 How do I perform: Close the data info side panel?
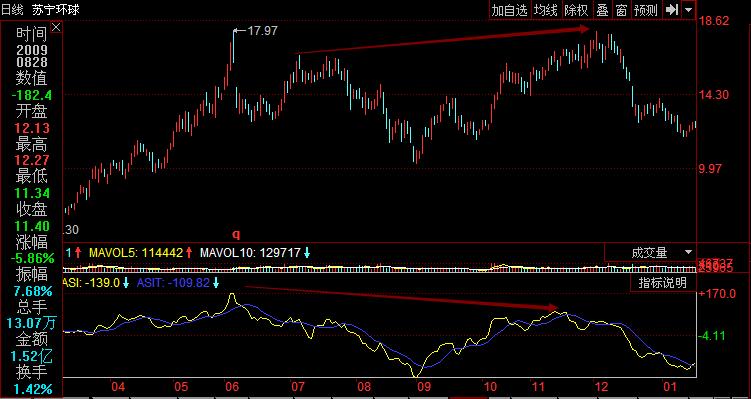56,28
